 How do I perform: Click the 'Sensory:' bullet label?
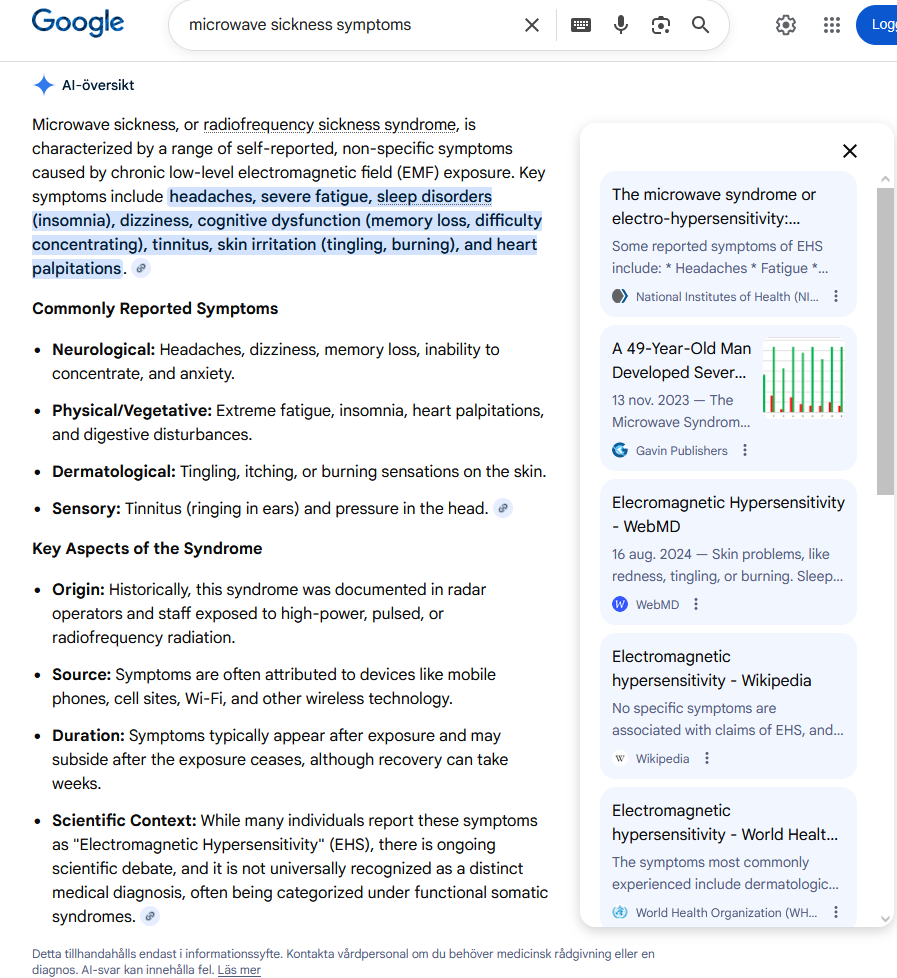87,509
